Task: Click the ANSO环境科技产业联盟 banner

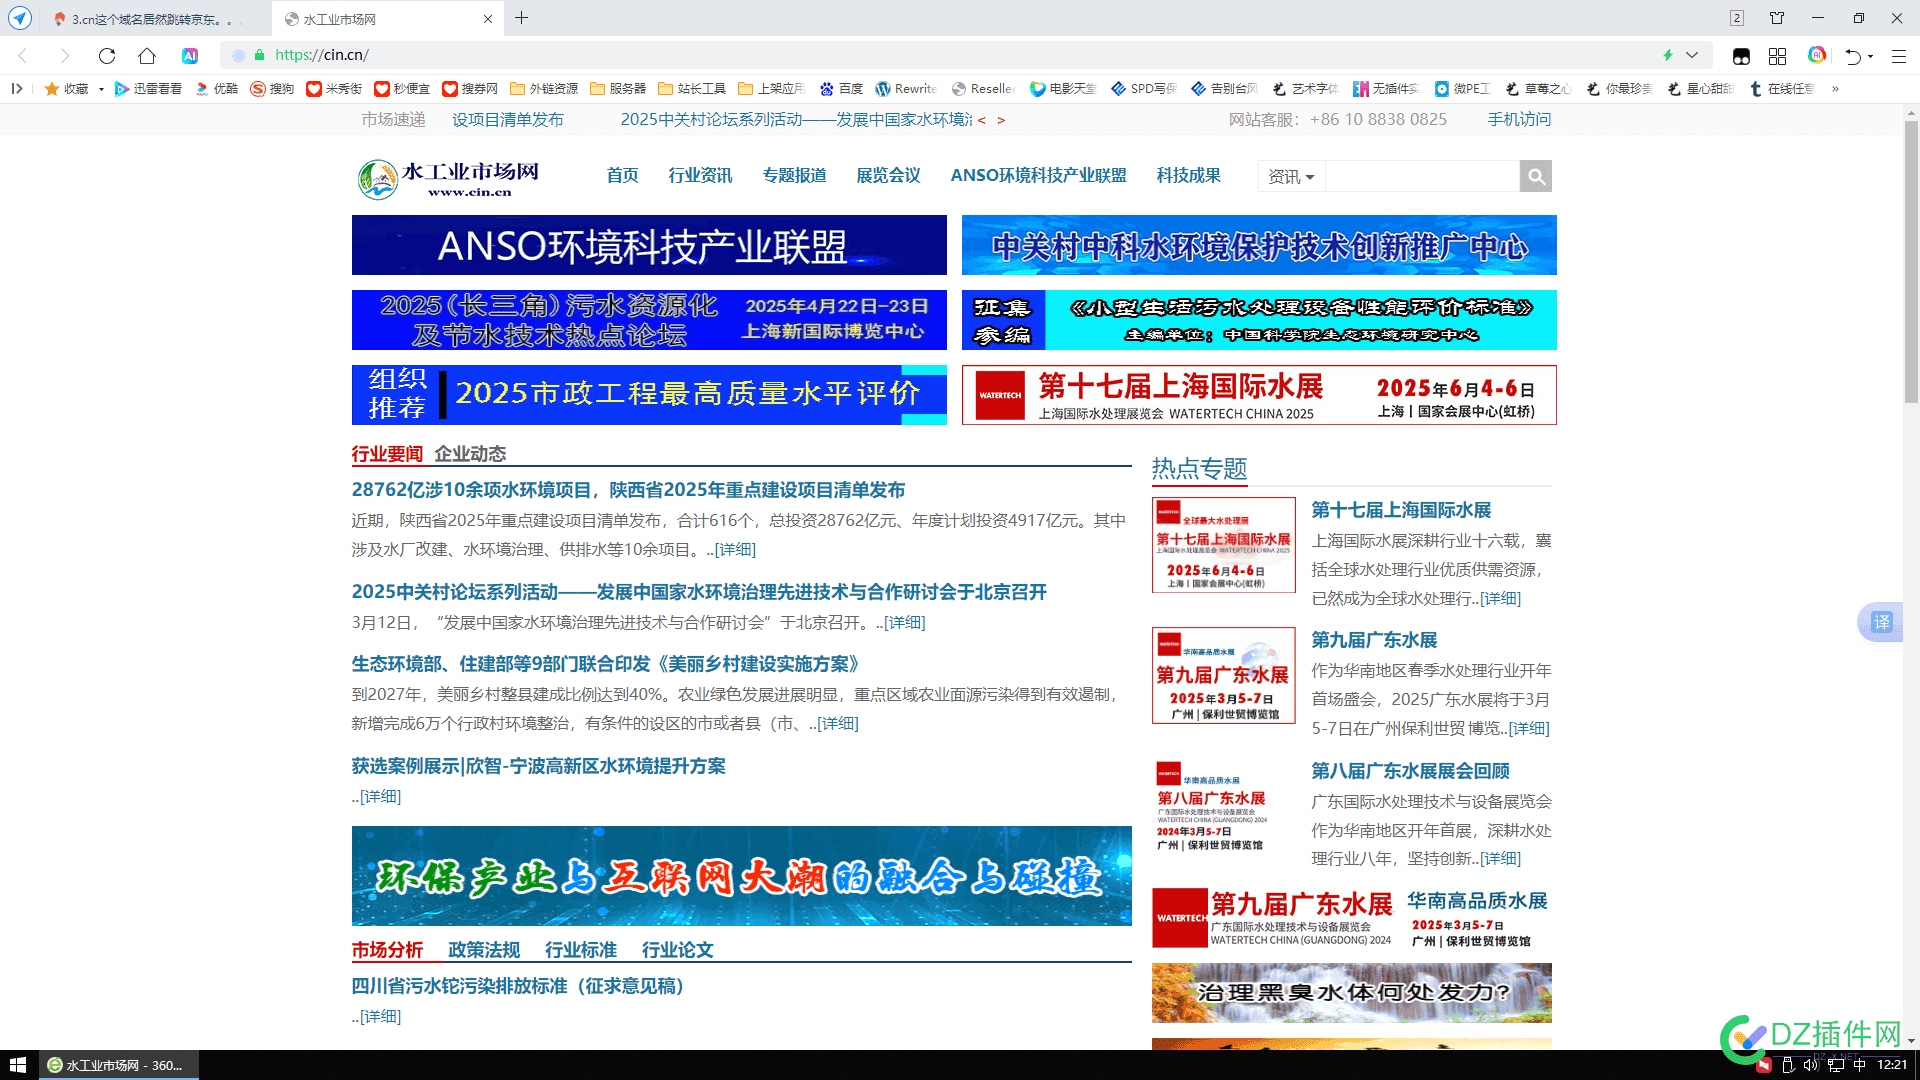Action: coord(649,245)
